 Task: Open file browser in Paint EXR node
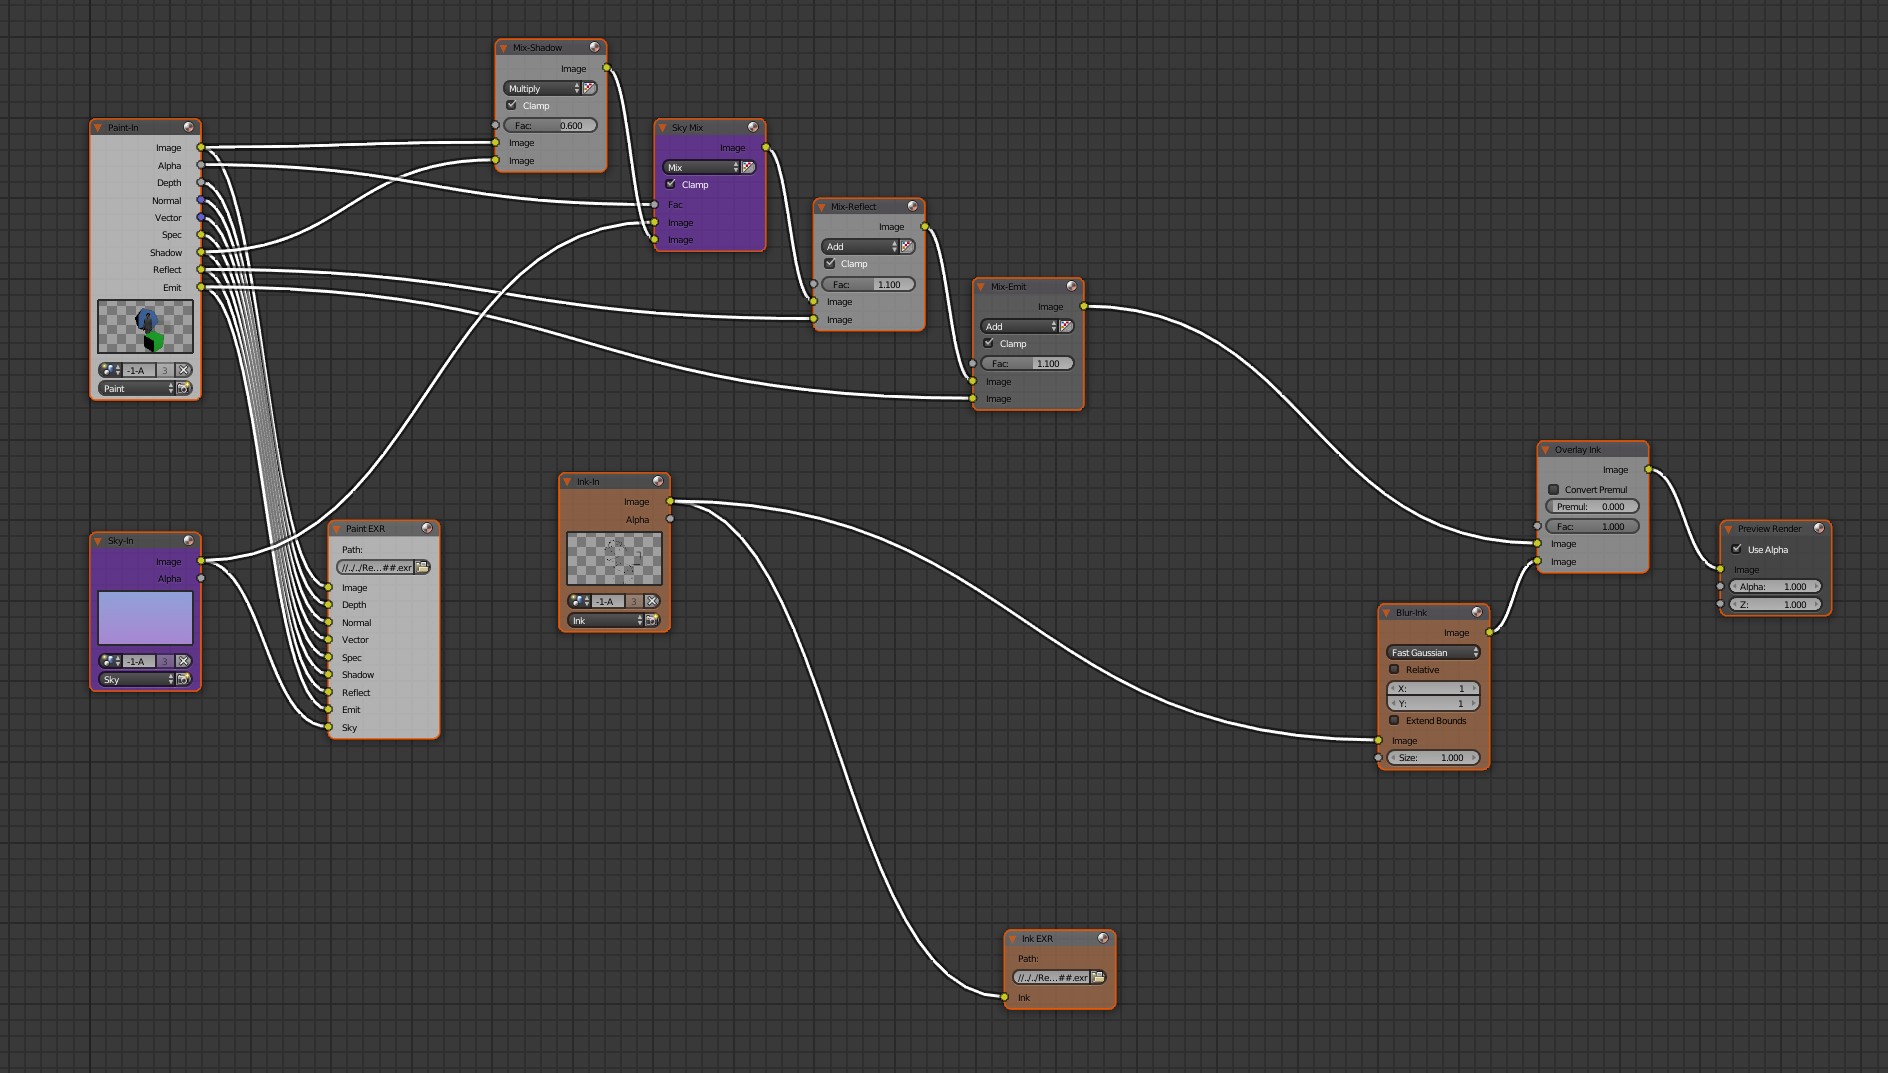click(x=423, y=567)
